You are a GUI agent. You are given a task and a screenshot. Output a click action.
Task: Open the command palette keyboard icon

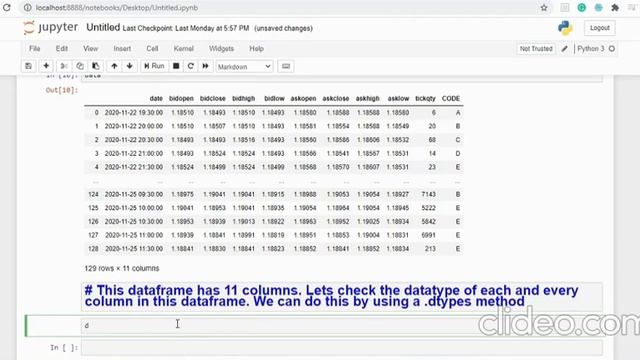[286, 66]
